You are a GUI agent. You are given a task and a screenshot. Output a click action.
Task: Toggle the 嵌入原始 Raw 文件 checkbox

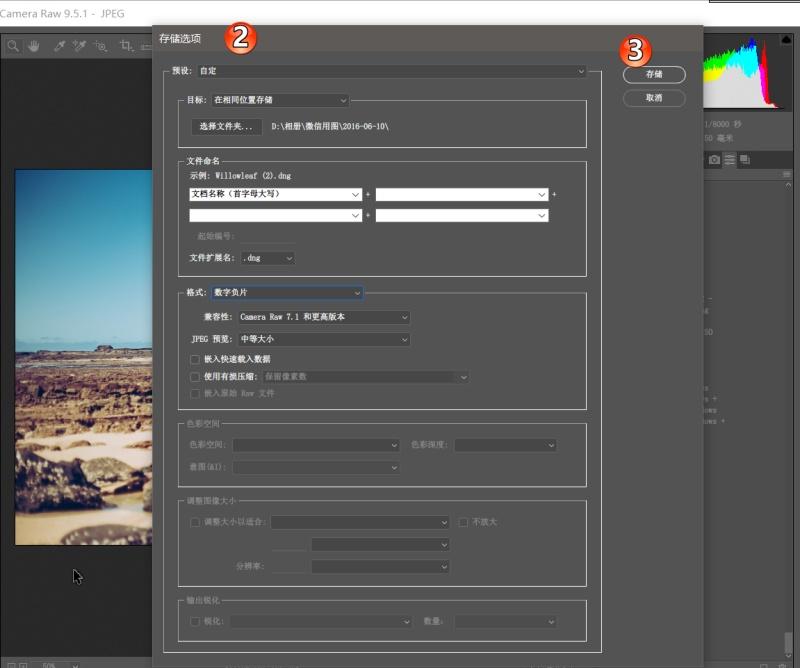coord(194,394)
